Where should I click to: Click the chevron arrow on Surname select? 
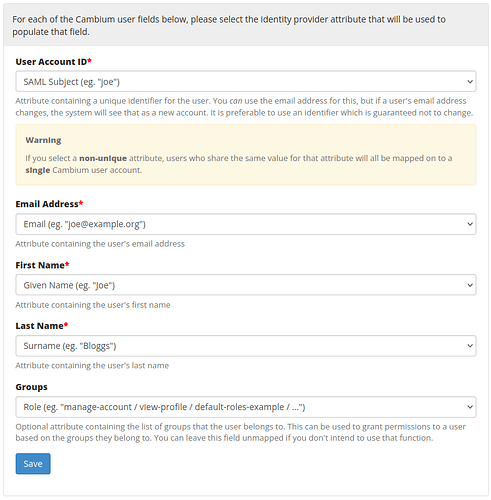(x=470, y=346)
